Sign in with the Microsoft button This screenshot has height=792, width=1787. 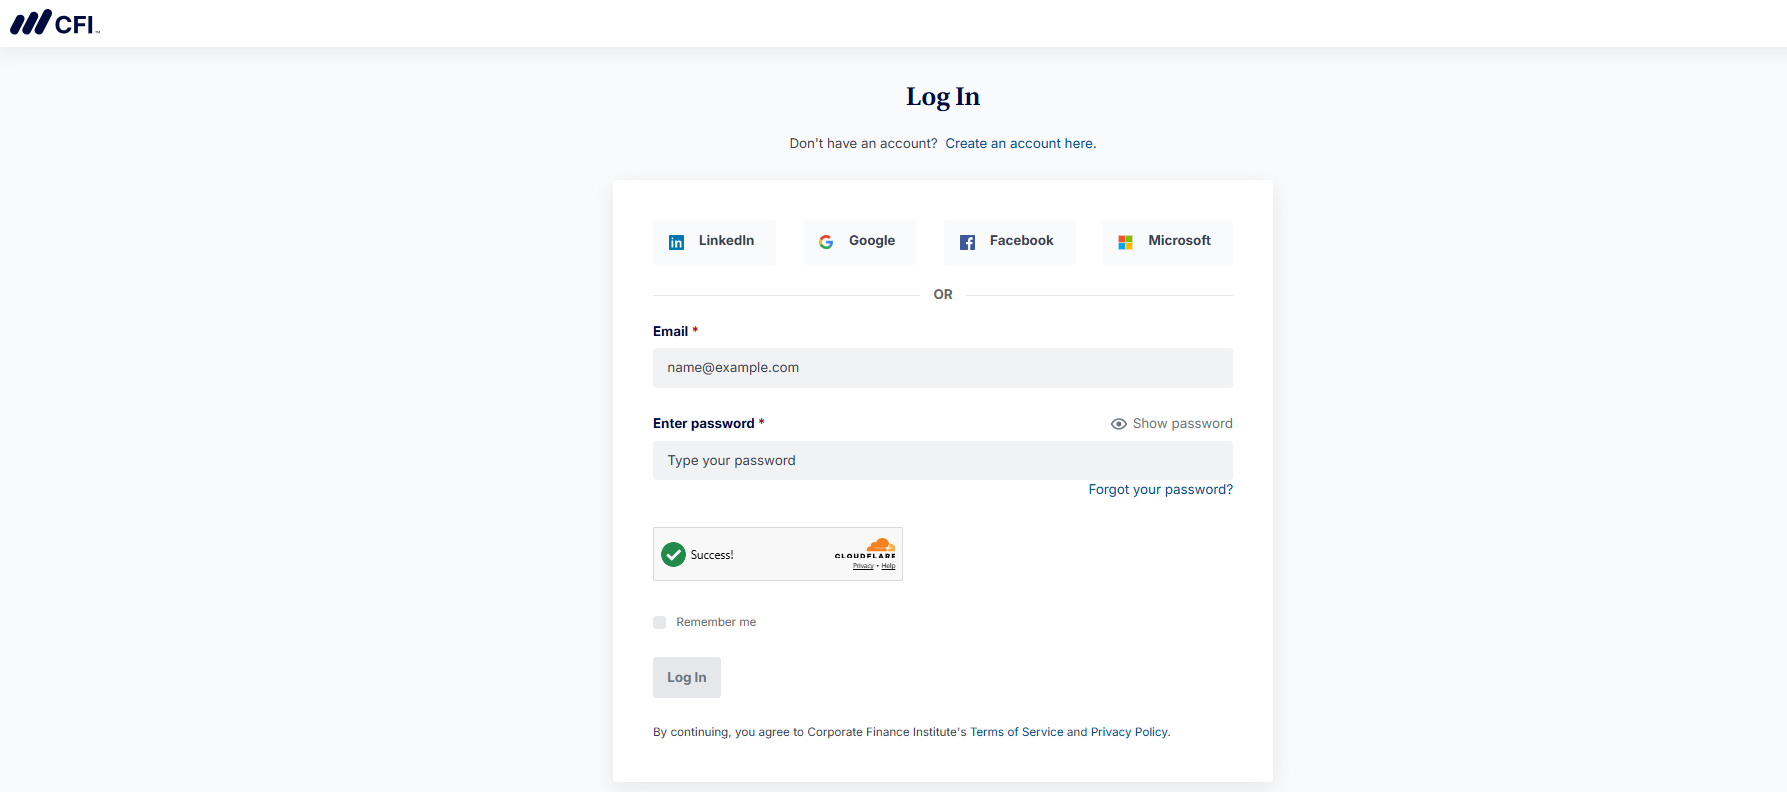(1167, 242)
